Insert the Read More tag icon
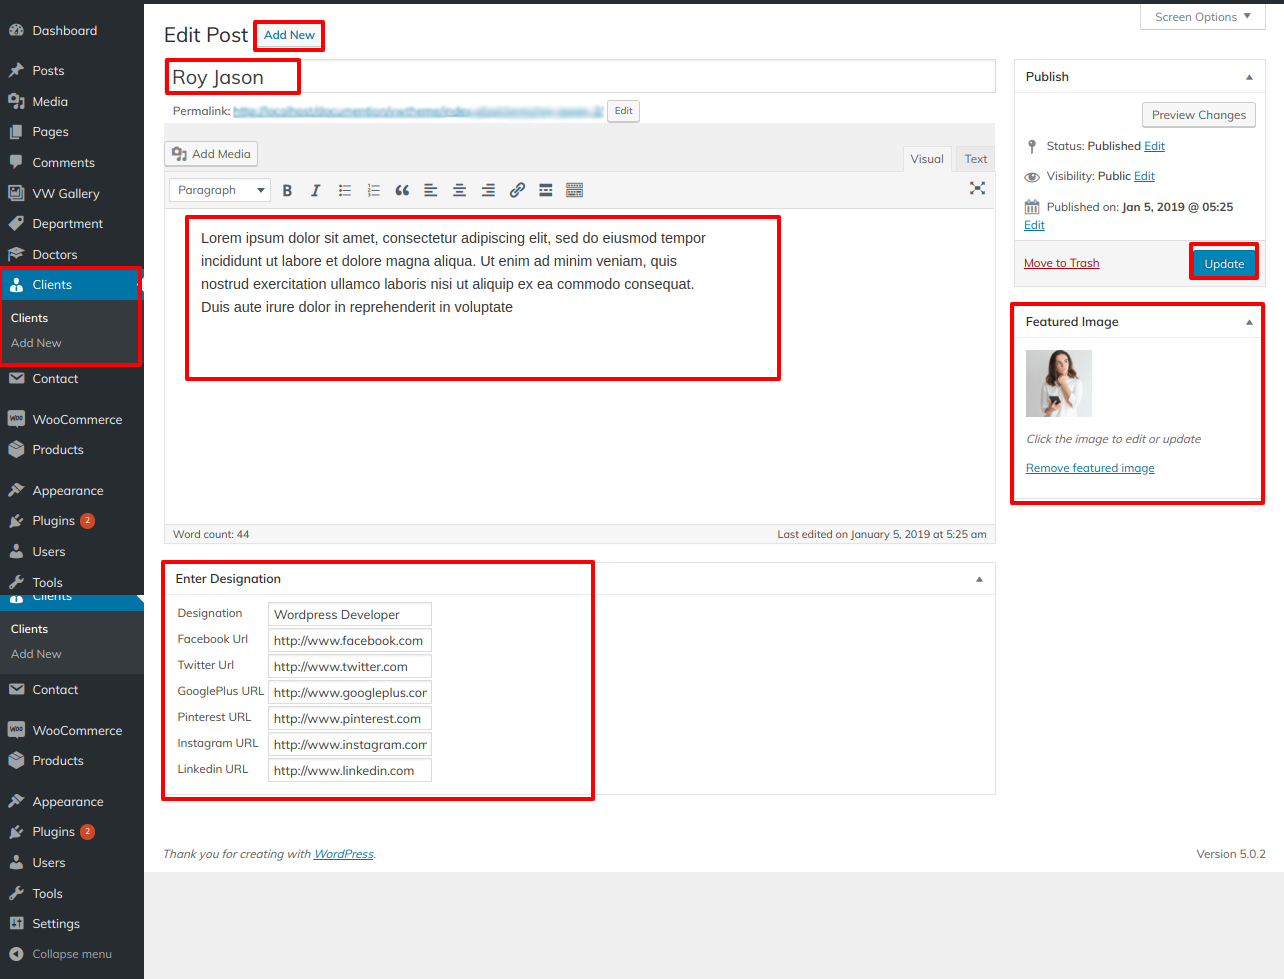This screenshot has width=1284, height=979. point(546,190)
